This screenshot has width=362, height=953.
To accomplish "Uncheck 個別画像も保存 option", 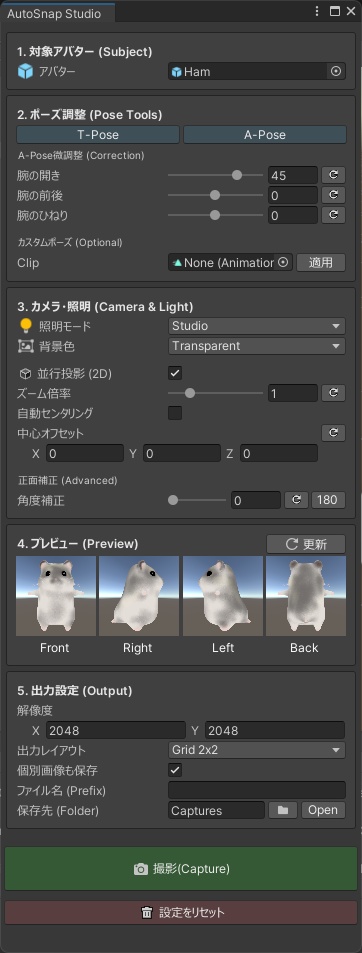I will [175, 770].
